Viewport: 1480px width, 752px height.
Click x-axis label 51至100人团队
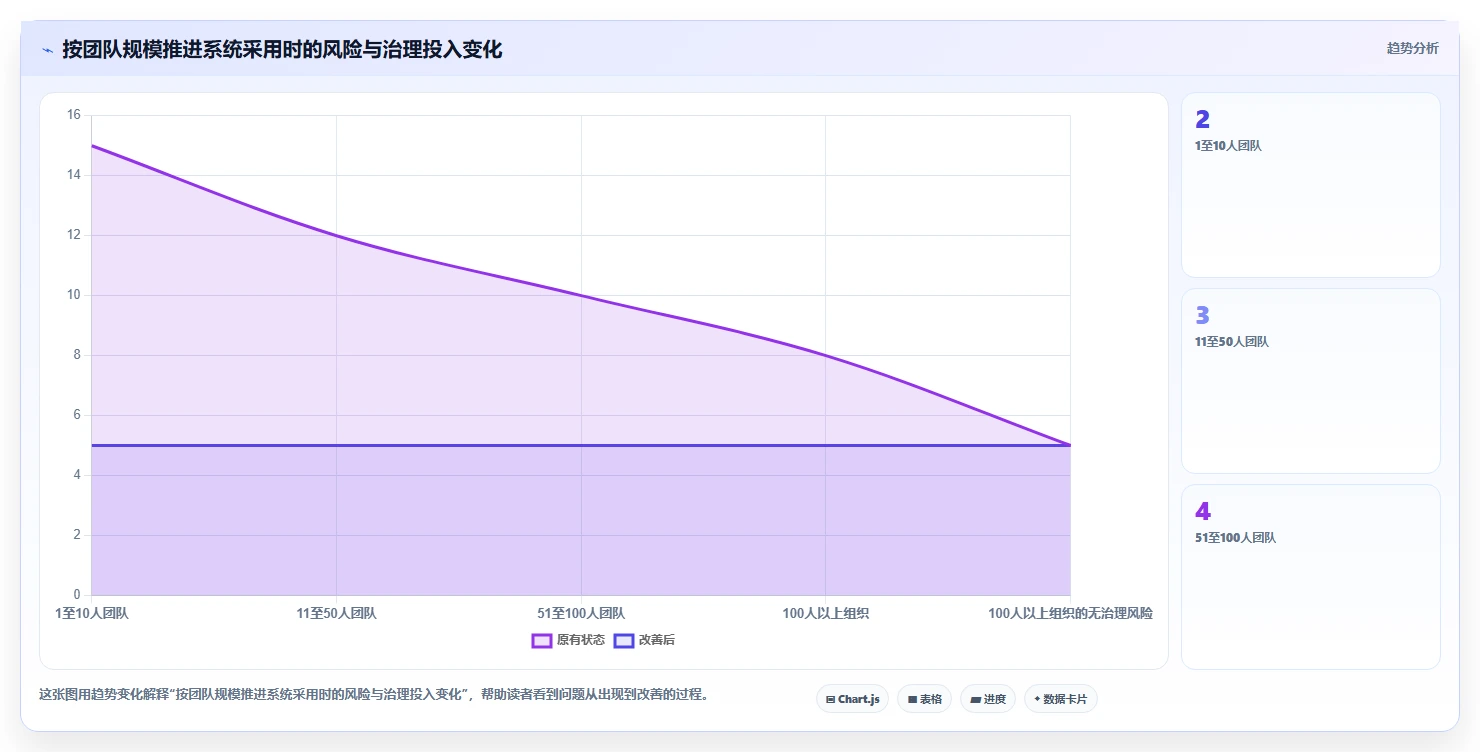tap(581, 613)
